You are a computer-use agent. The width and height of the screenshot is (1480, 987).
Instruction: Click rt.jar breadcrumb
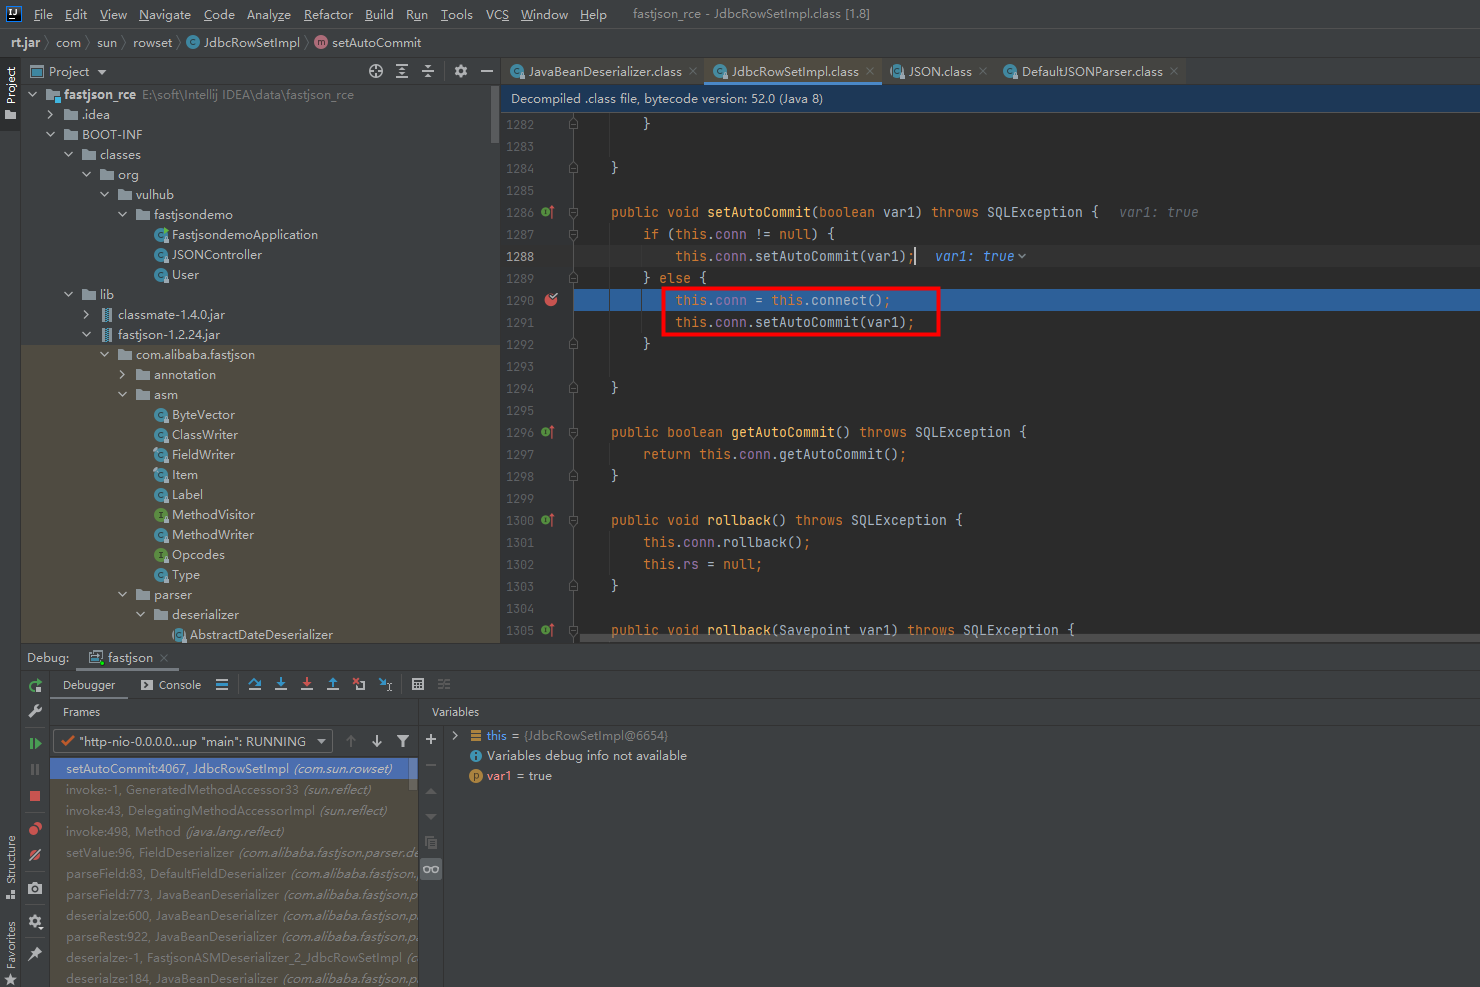26,43
